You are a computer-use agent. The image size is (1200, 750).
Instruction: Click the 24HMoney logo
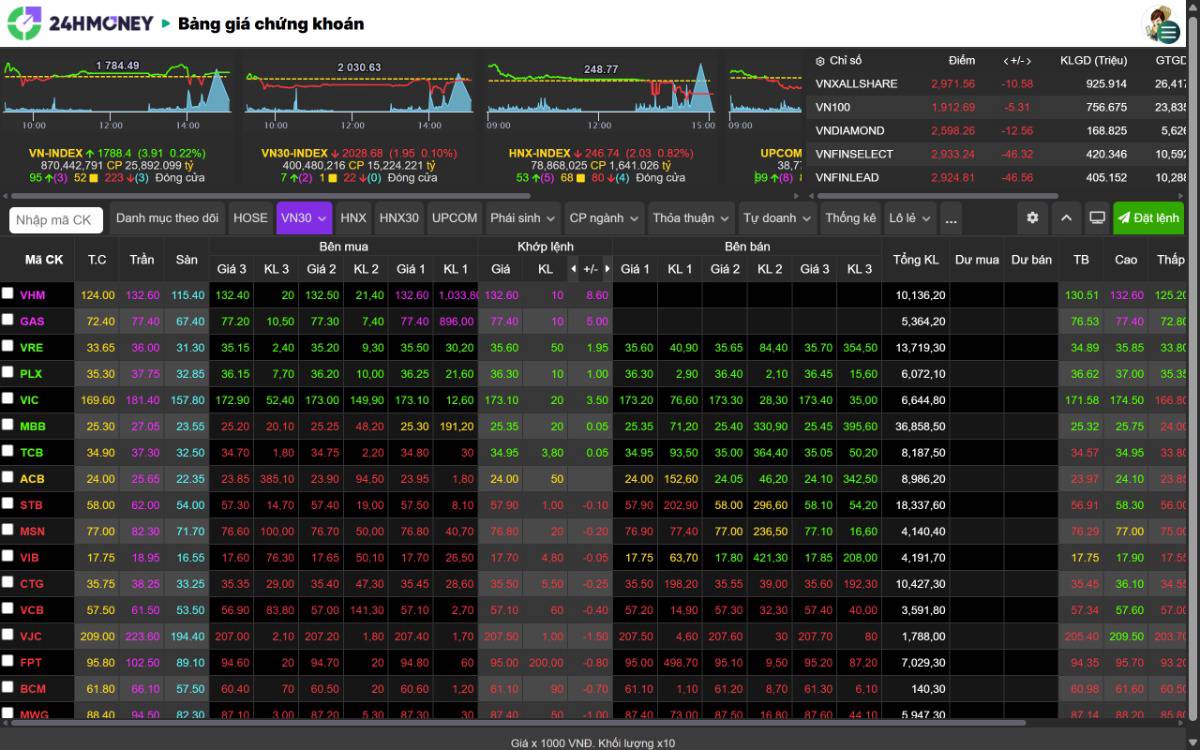click(80, 23)
